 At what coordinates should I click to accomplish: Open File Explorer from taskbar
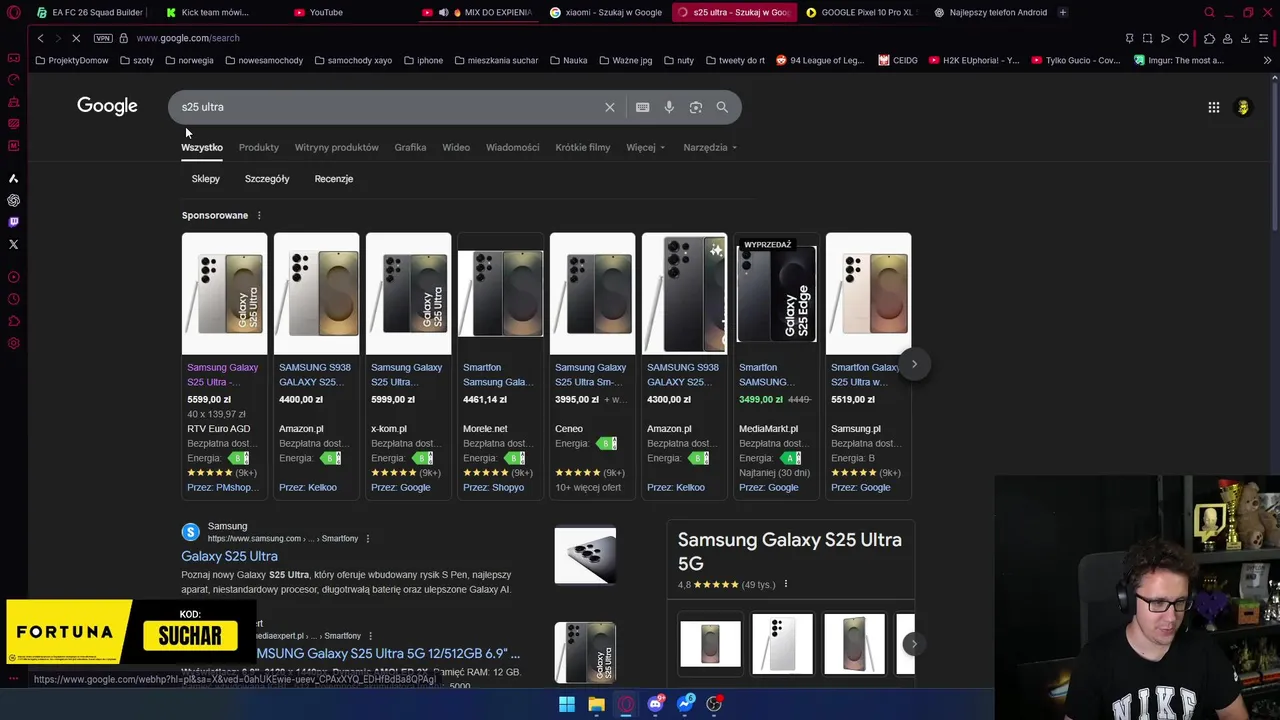pos(596,704)
